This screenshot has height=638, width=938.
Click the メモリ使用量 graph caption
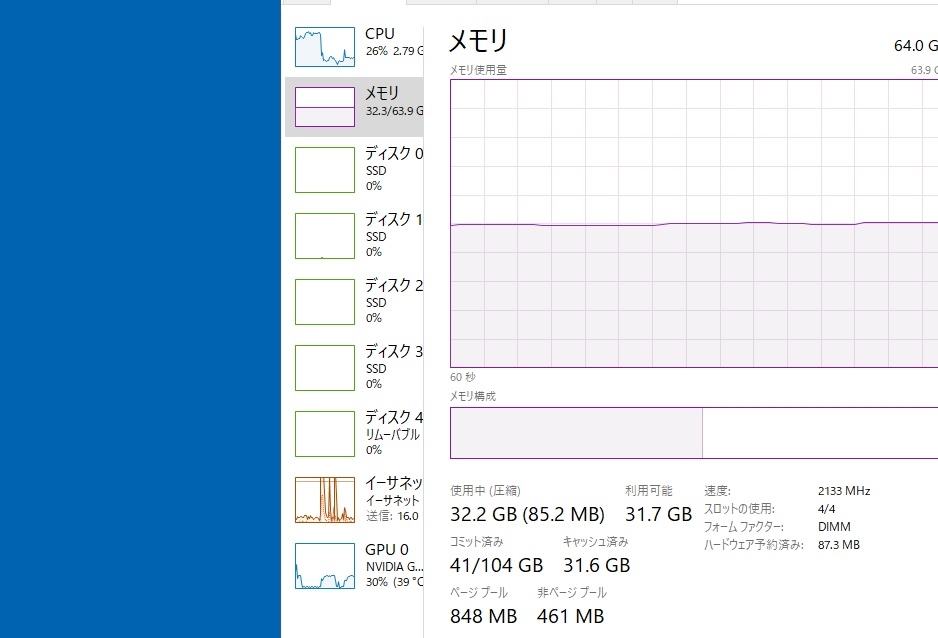pos(479,70)
